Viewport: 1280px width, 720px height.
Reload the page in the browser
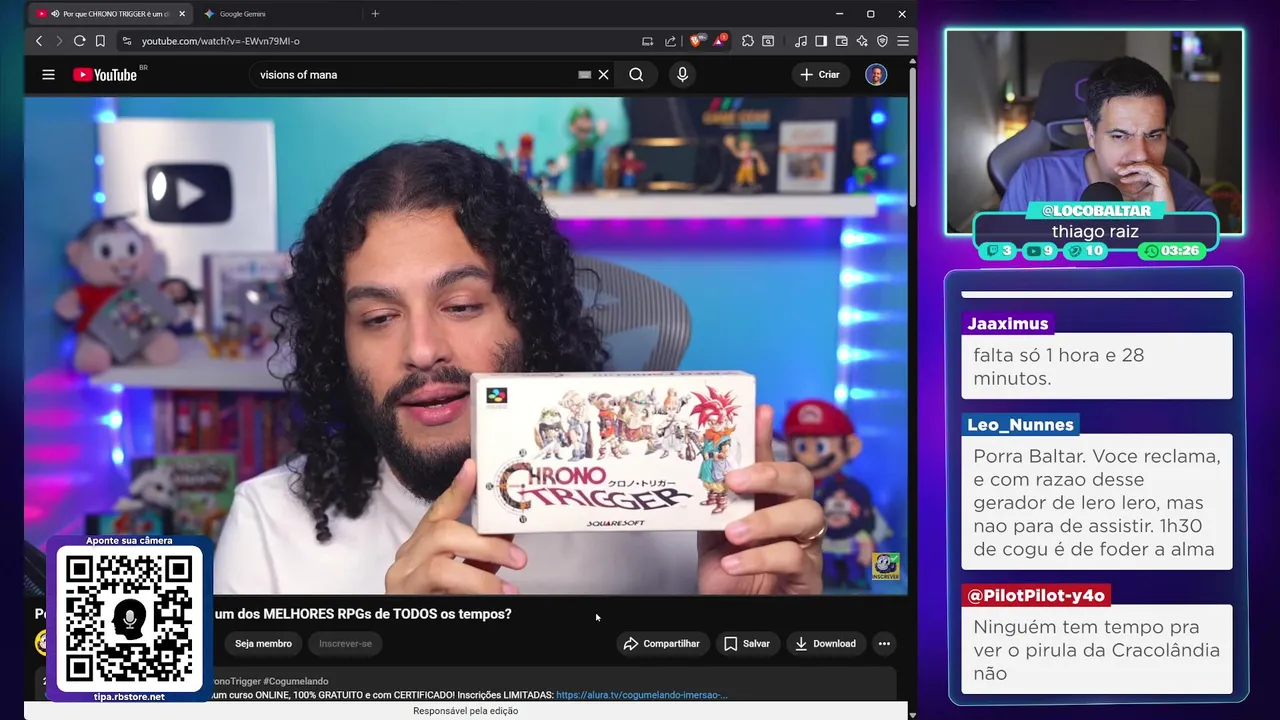click(x=79, y=41)
